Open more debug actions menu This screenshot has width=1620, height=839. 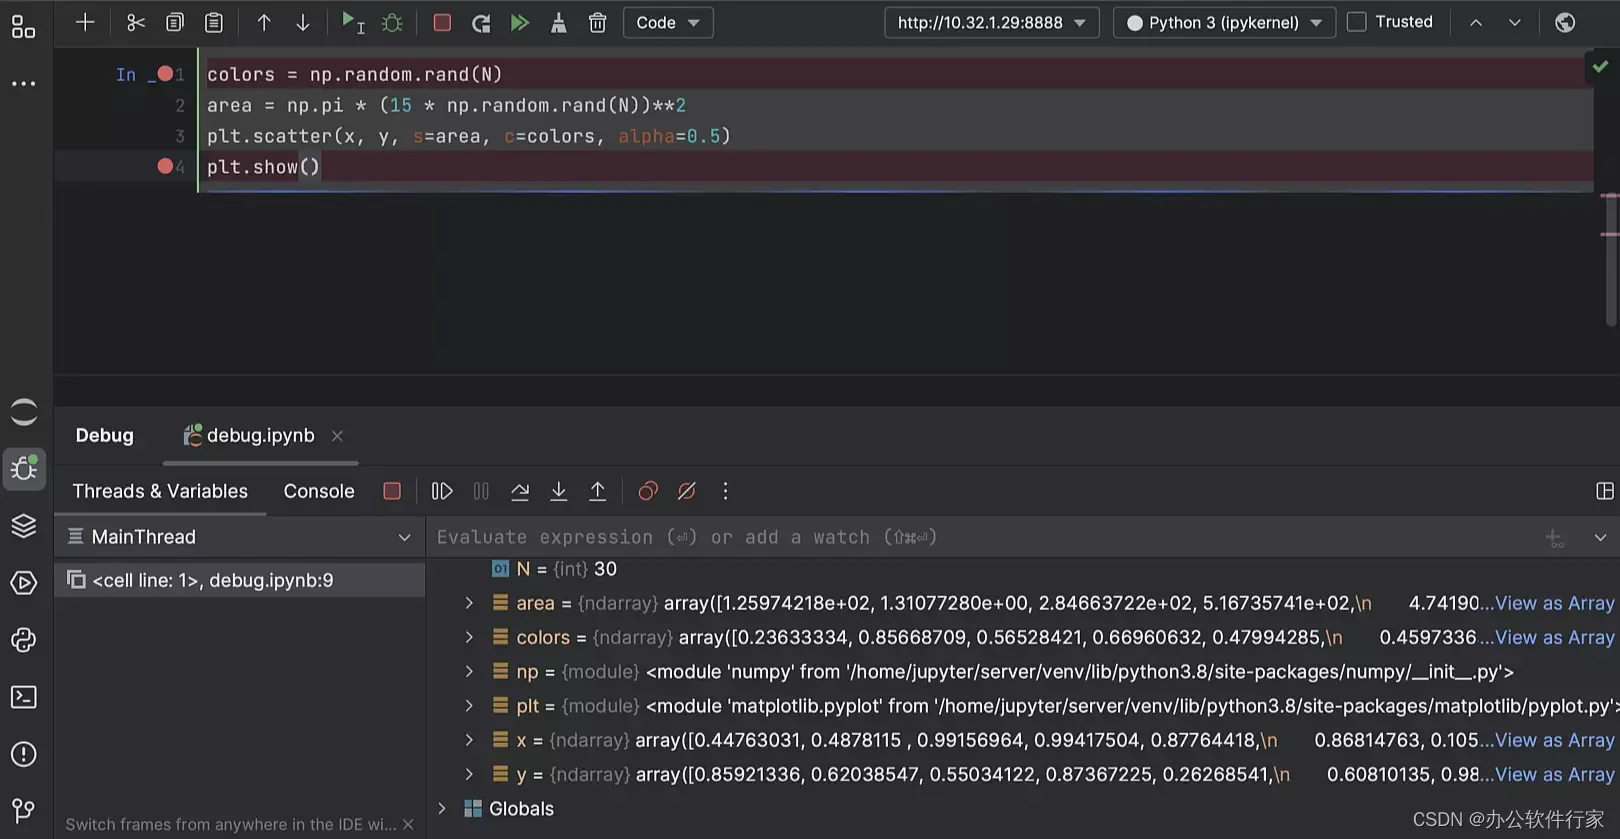pos(726,491)
